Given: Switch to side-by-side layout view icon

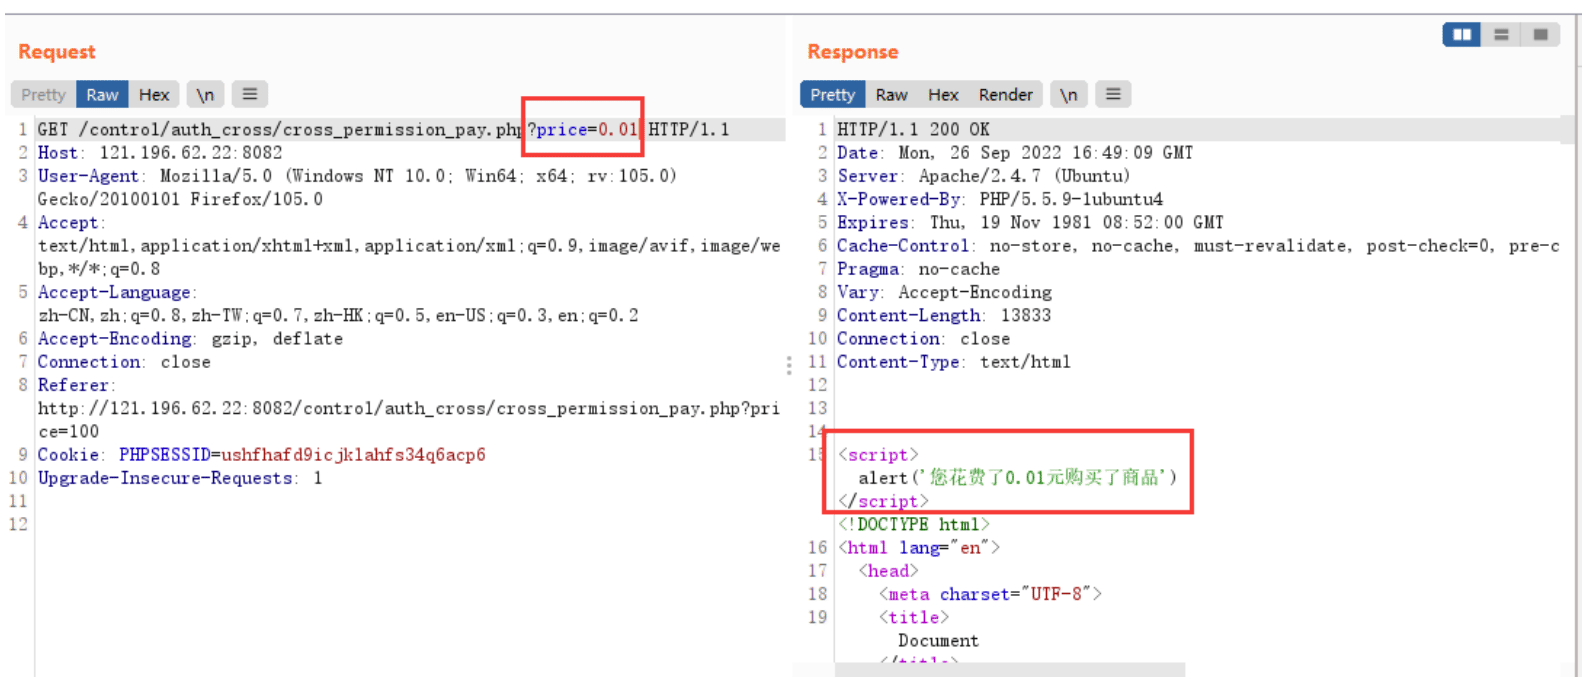Looking at the screenshot, I should pyautogui.click(x=1461, y=35).
